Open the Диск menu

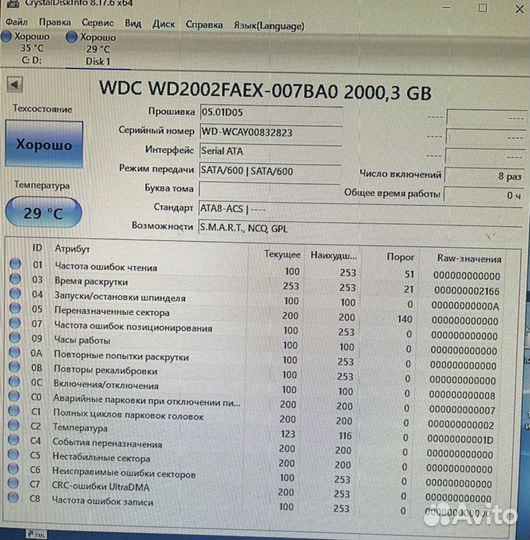tap(164, 24)
